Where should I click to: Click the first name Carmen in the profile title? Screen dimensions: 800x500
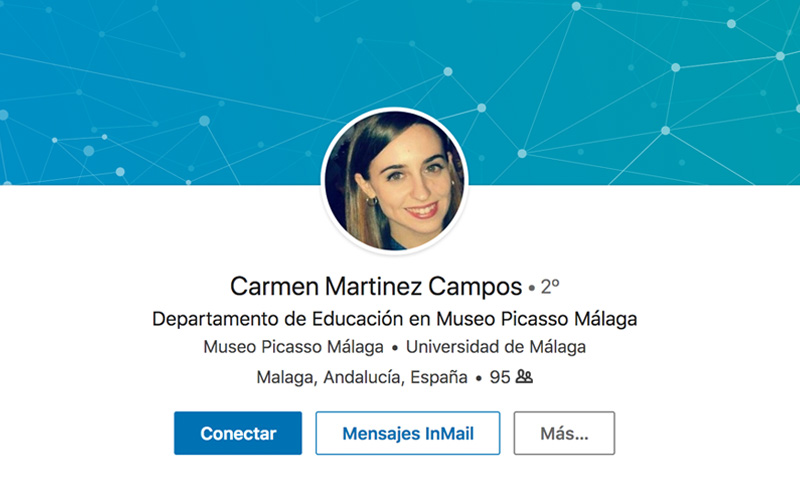[x=274, y=286]
